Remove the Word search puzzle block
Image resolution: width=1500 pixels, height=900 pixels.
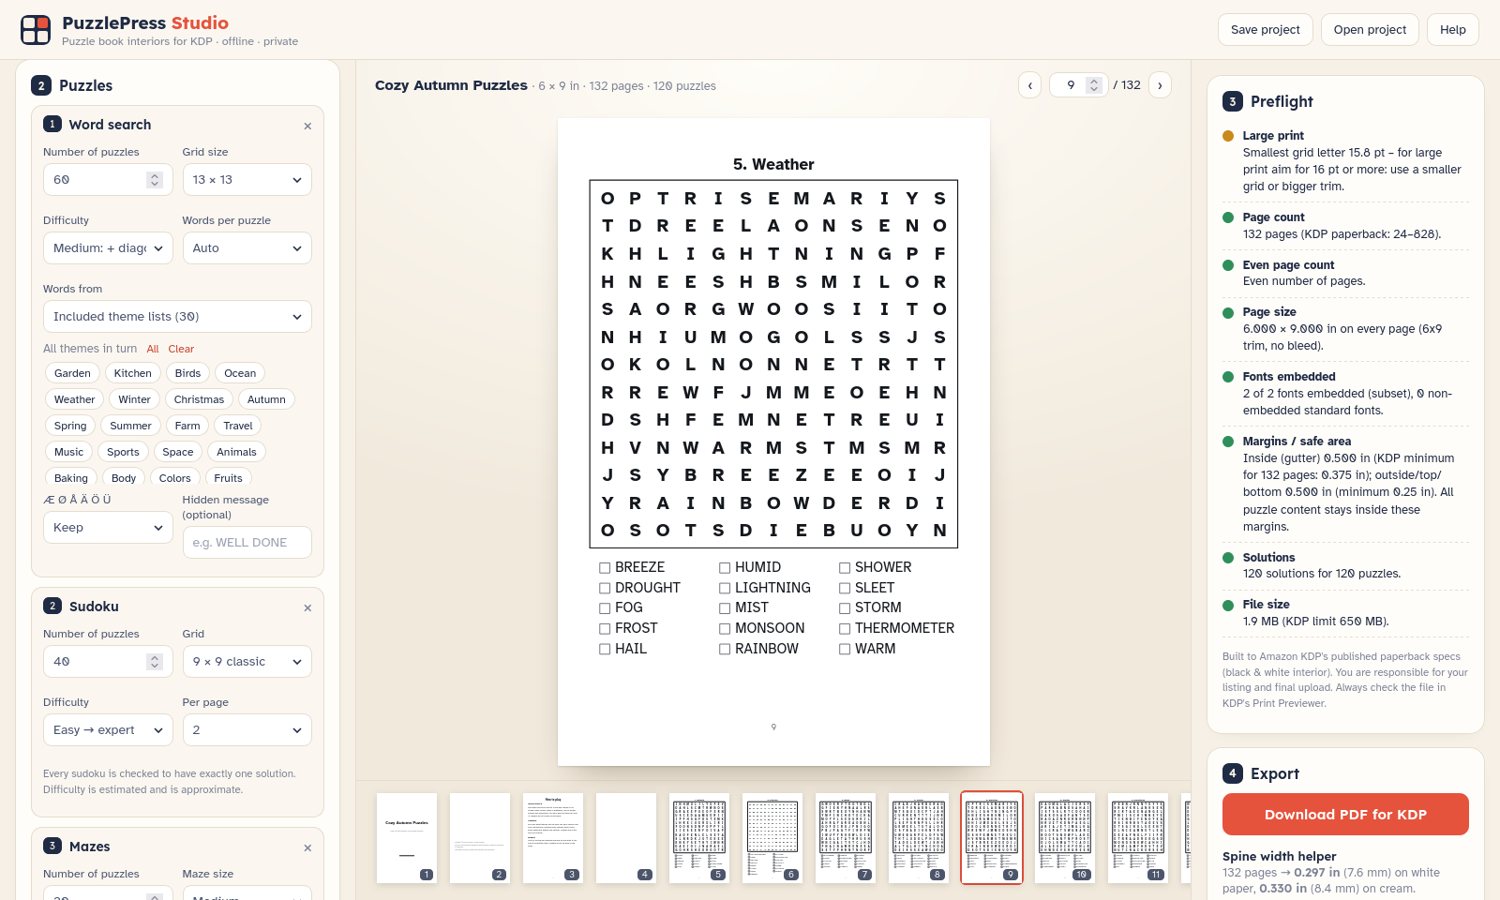[x=307, y=126]
